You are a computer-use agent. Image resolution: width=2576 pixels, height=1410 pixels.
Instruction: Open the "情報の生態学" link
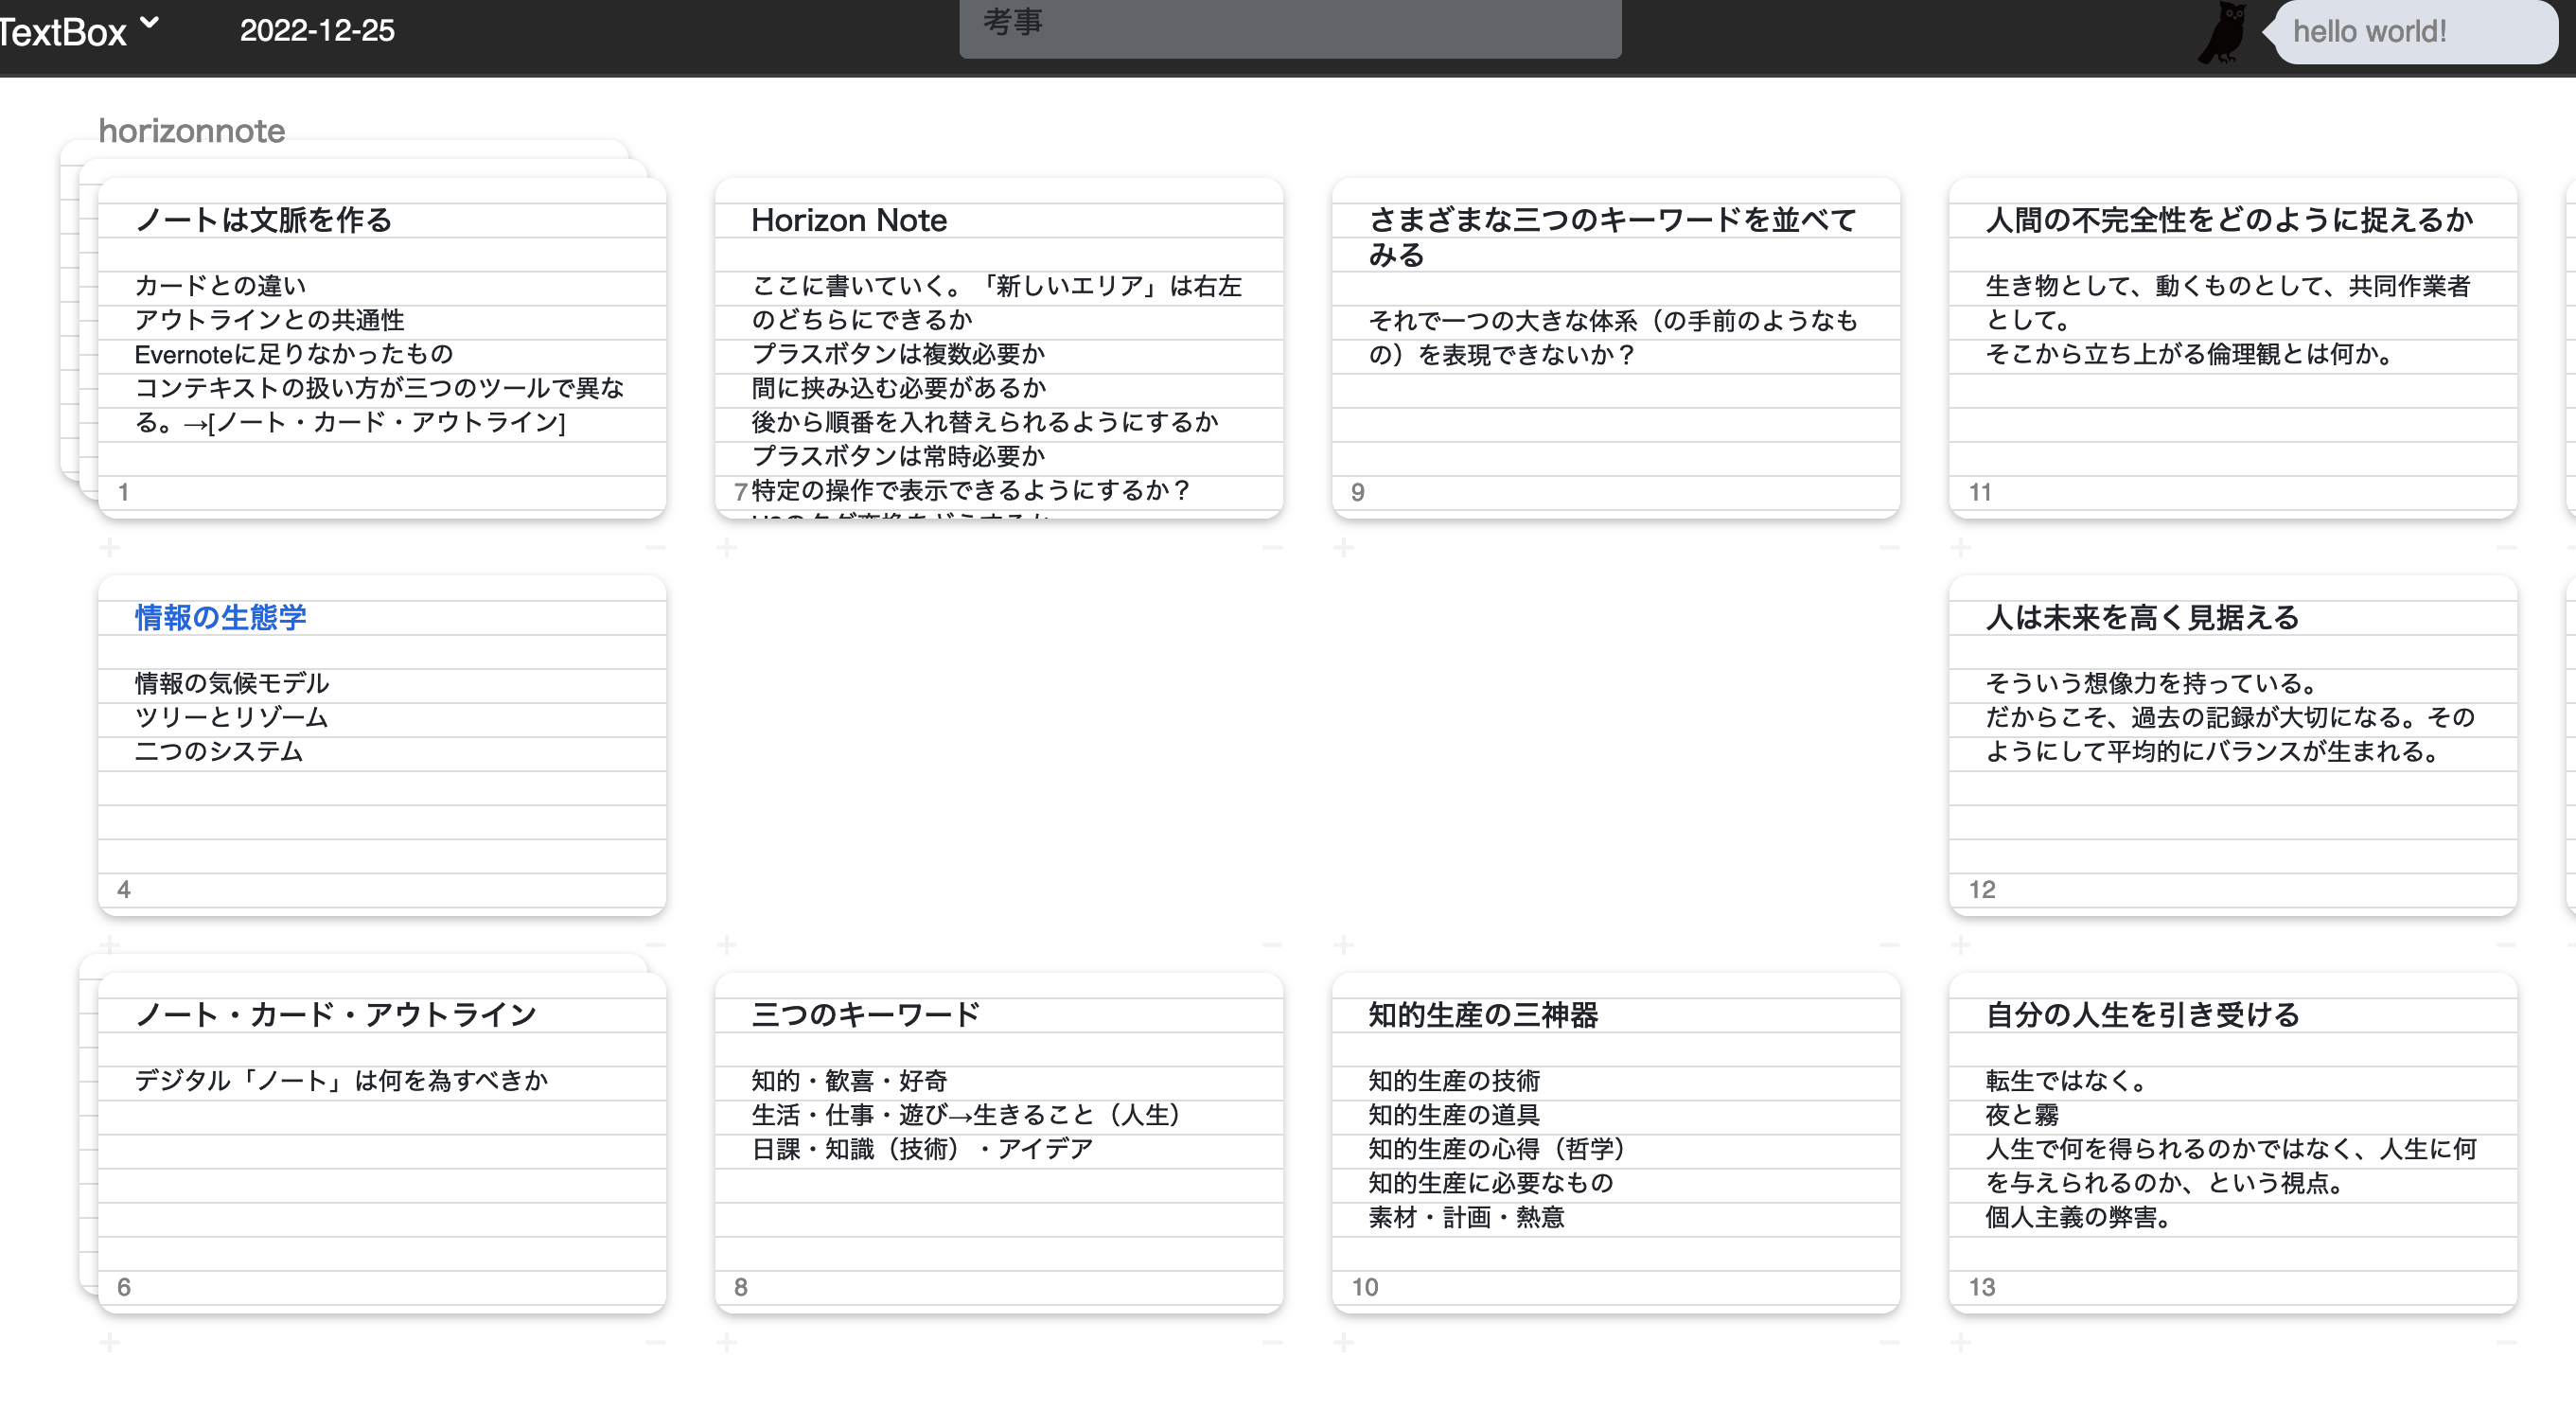point(220,617)
